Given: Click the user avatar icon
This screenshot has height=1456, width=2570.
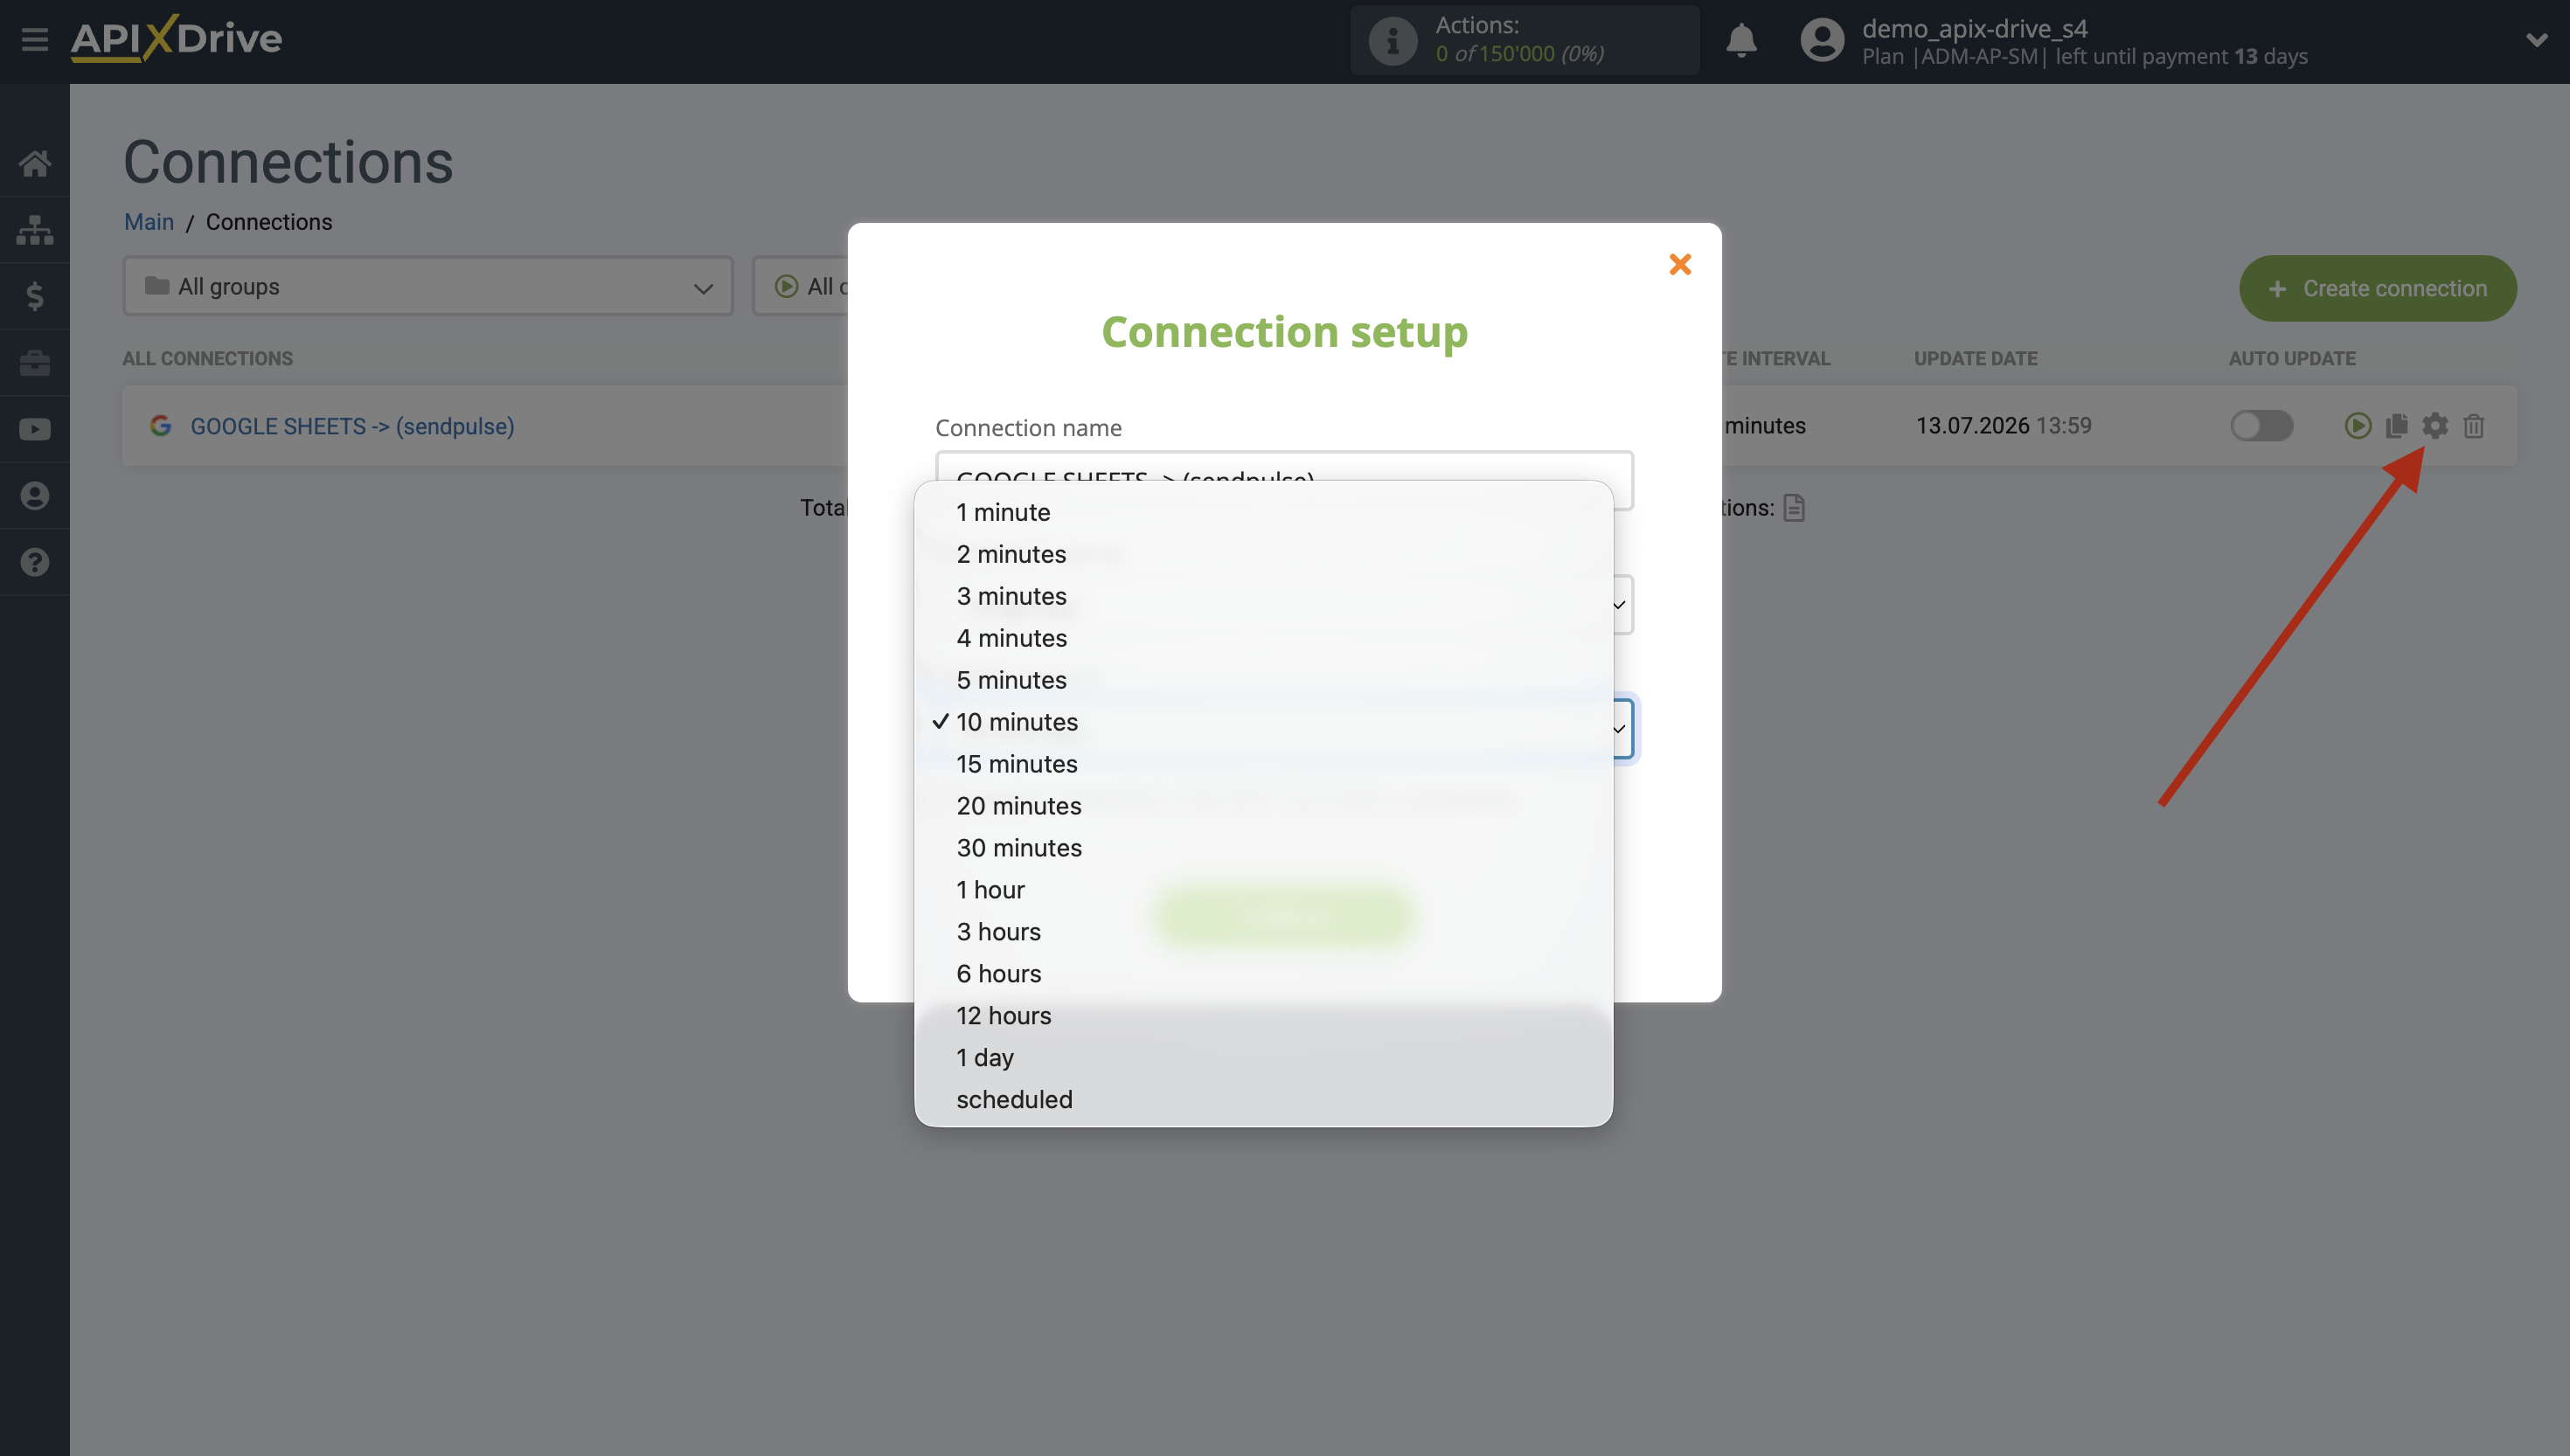Looking at the screenshot, I should [x=1822, y=40].
